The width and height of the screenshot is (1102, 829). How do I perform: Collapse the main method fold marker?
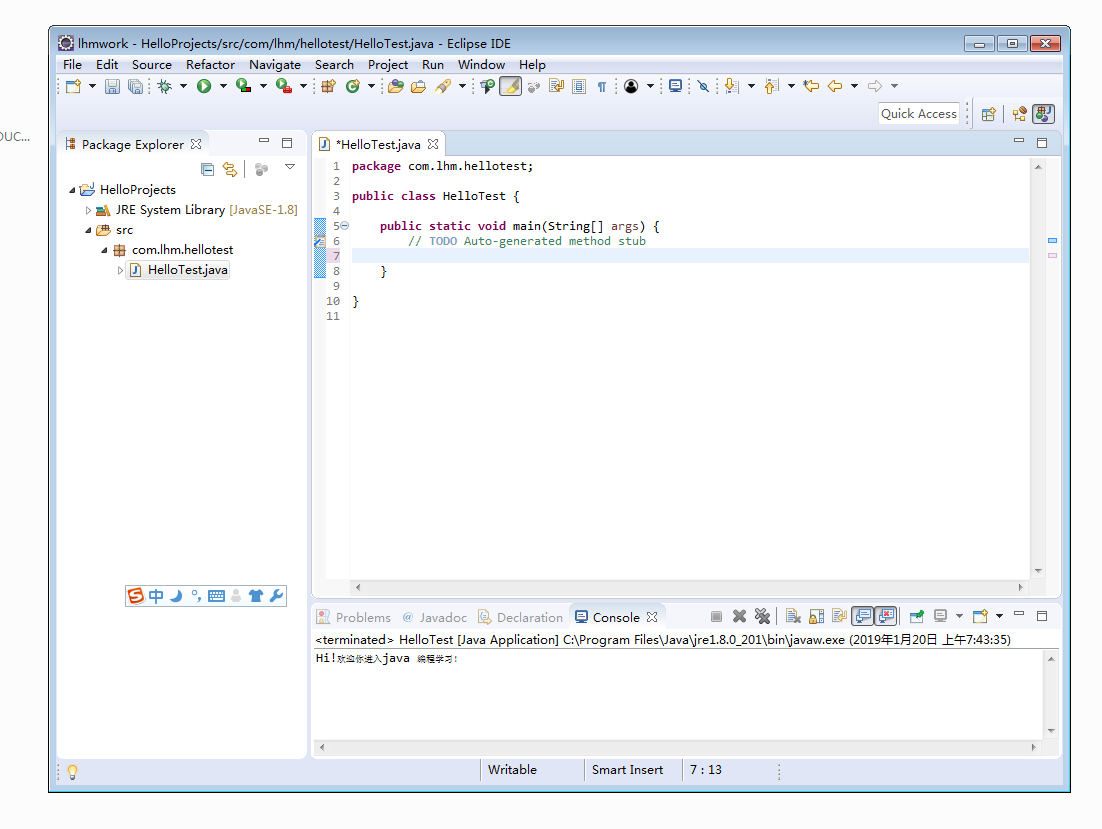[344, 226]
